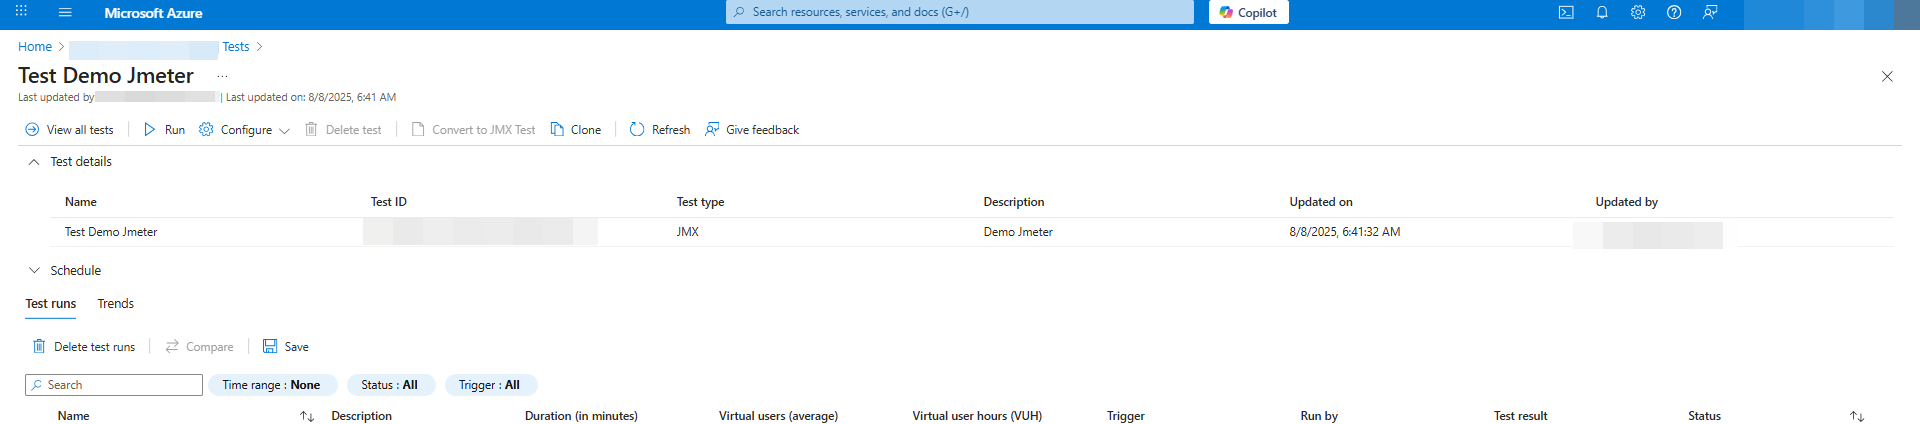Open the Status filter pill
This screenshot has width=1920, height=424.
tap(390, 385)
